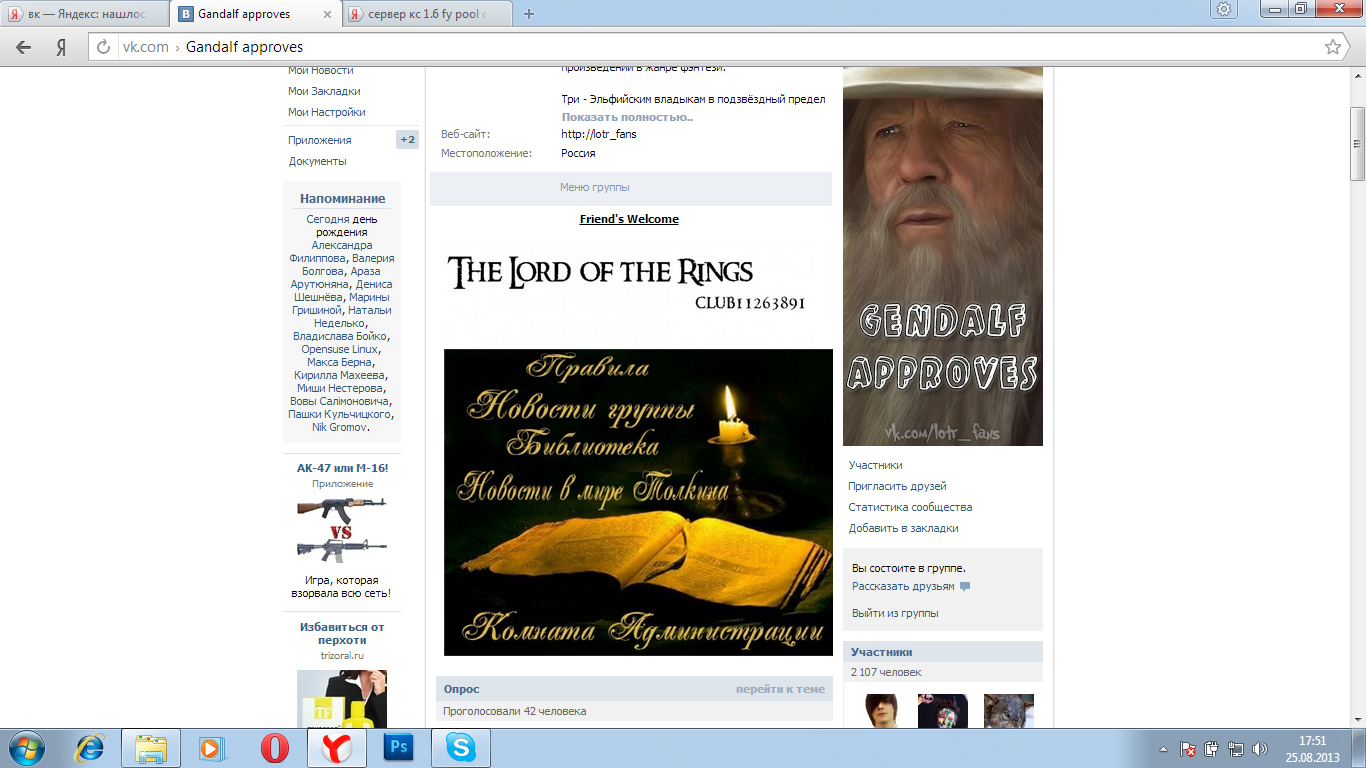The height and width of the screenshot is (768, 1366).
Task: Open Windows Explorer folder in taskbar
Action: (x=151, y=748)
